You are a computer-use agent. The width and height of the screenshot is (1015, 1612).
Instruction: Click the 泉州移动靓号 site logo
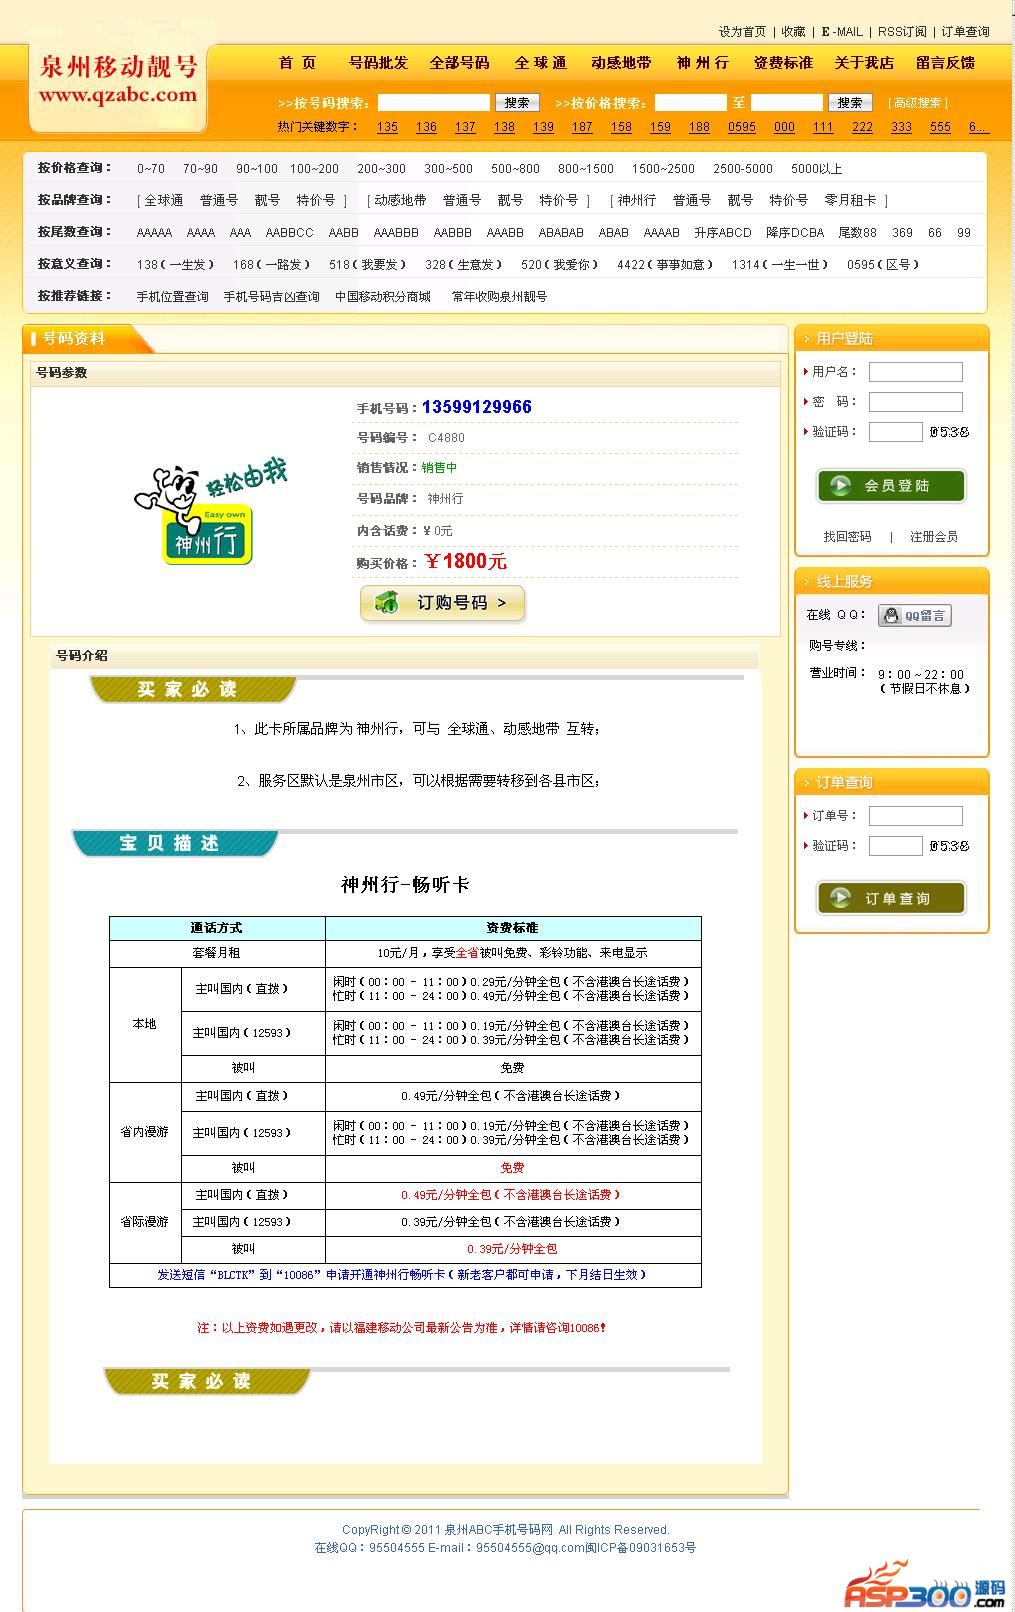tap(118, 81)
